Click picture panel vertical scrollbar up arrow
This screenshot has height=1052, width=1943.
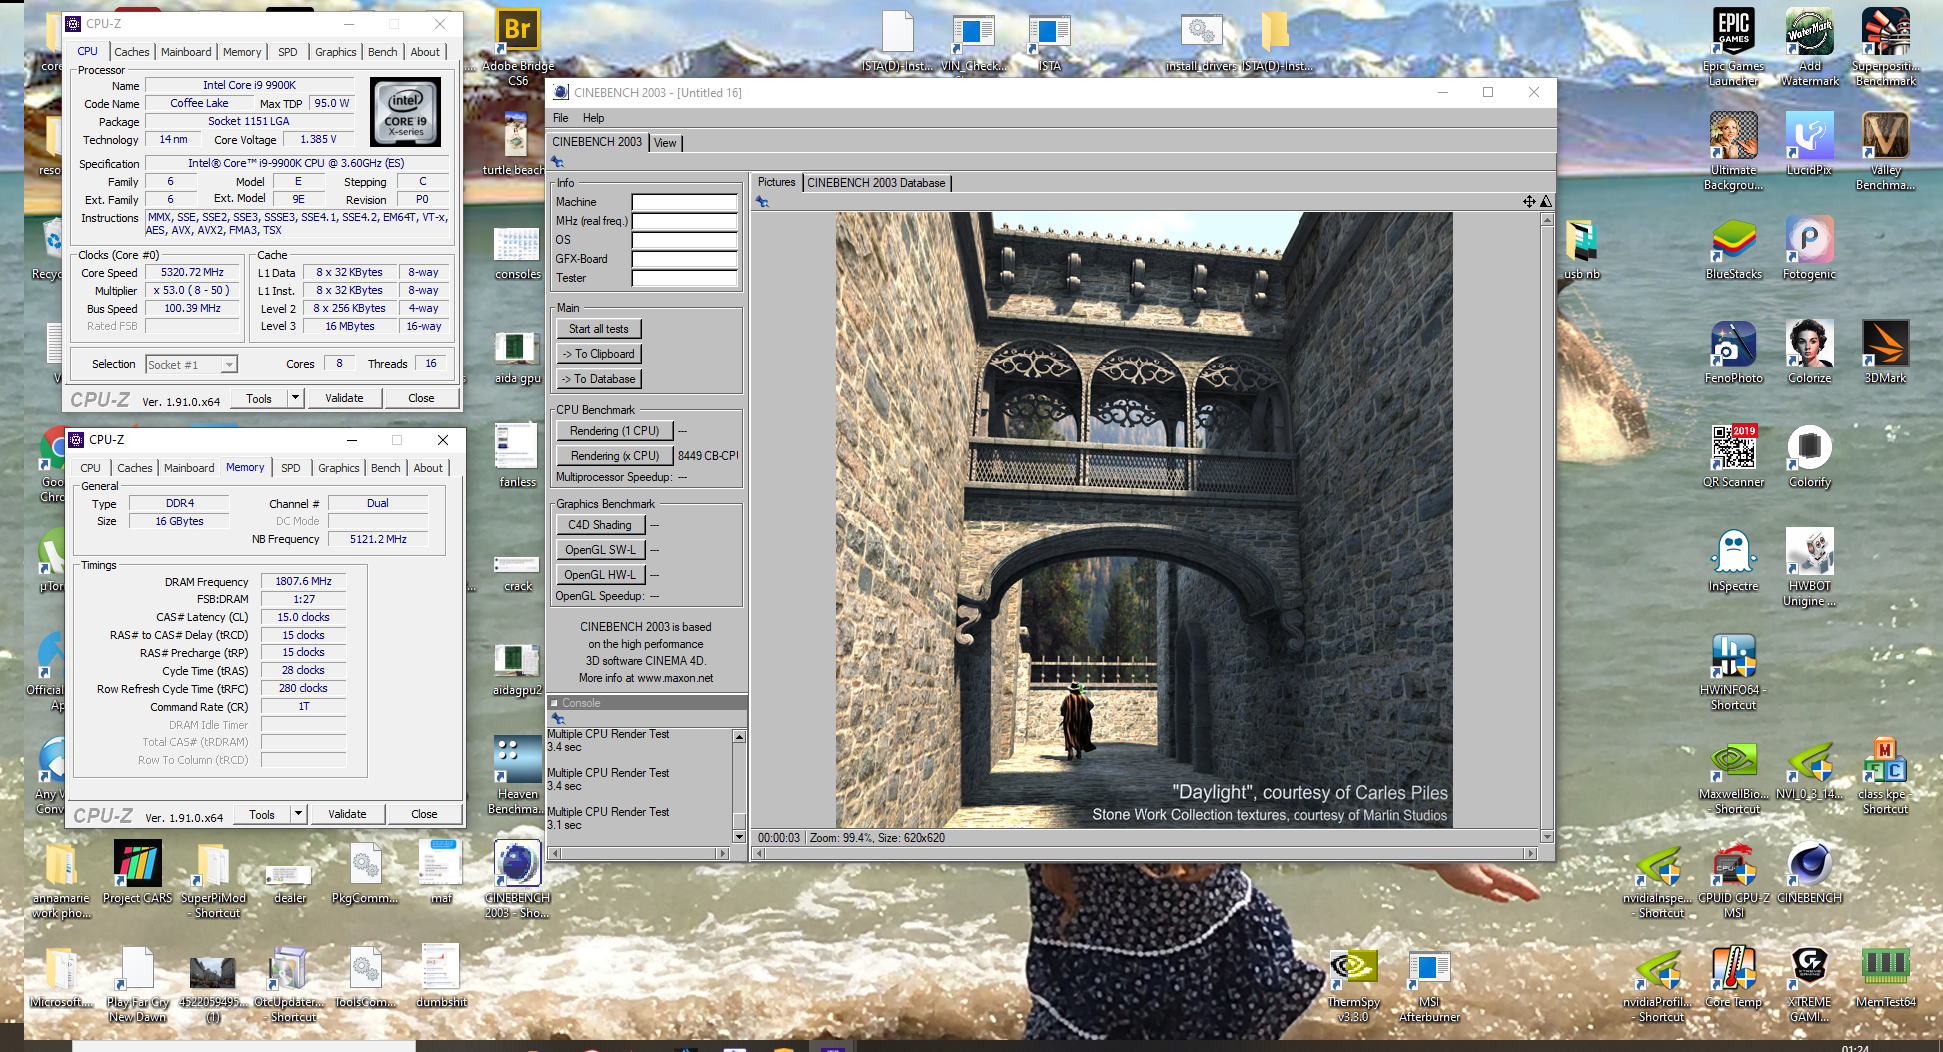coord(1547,219)
